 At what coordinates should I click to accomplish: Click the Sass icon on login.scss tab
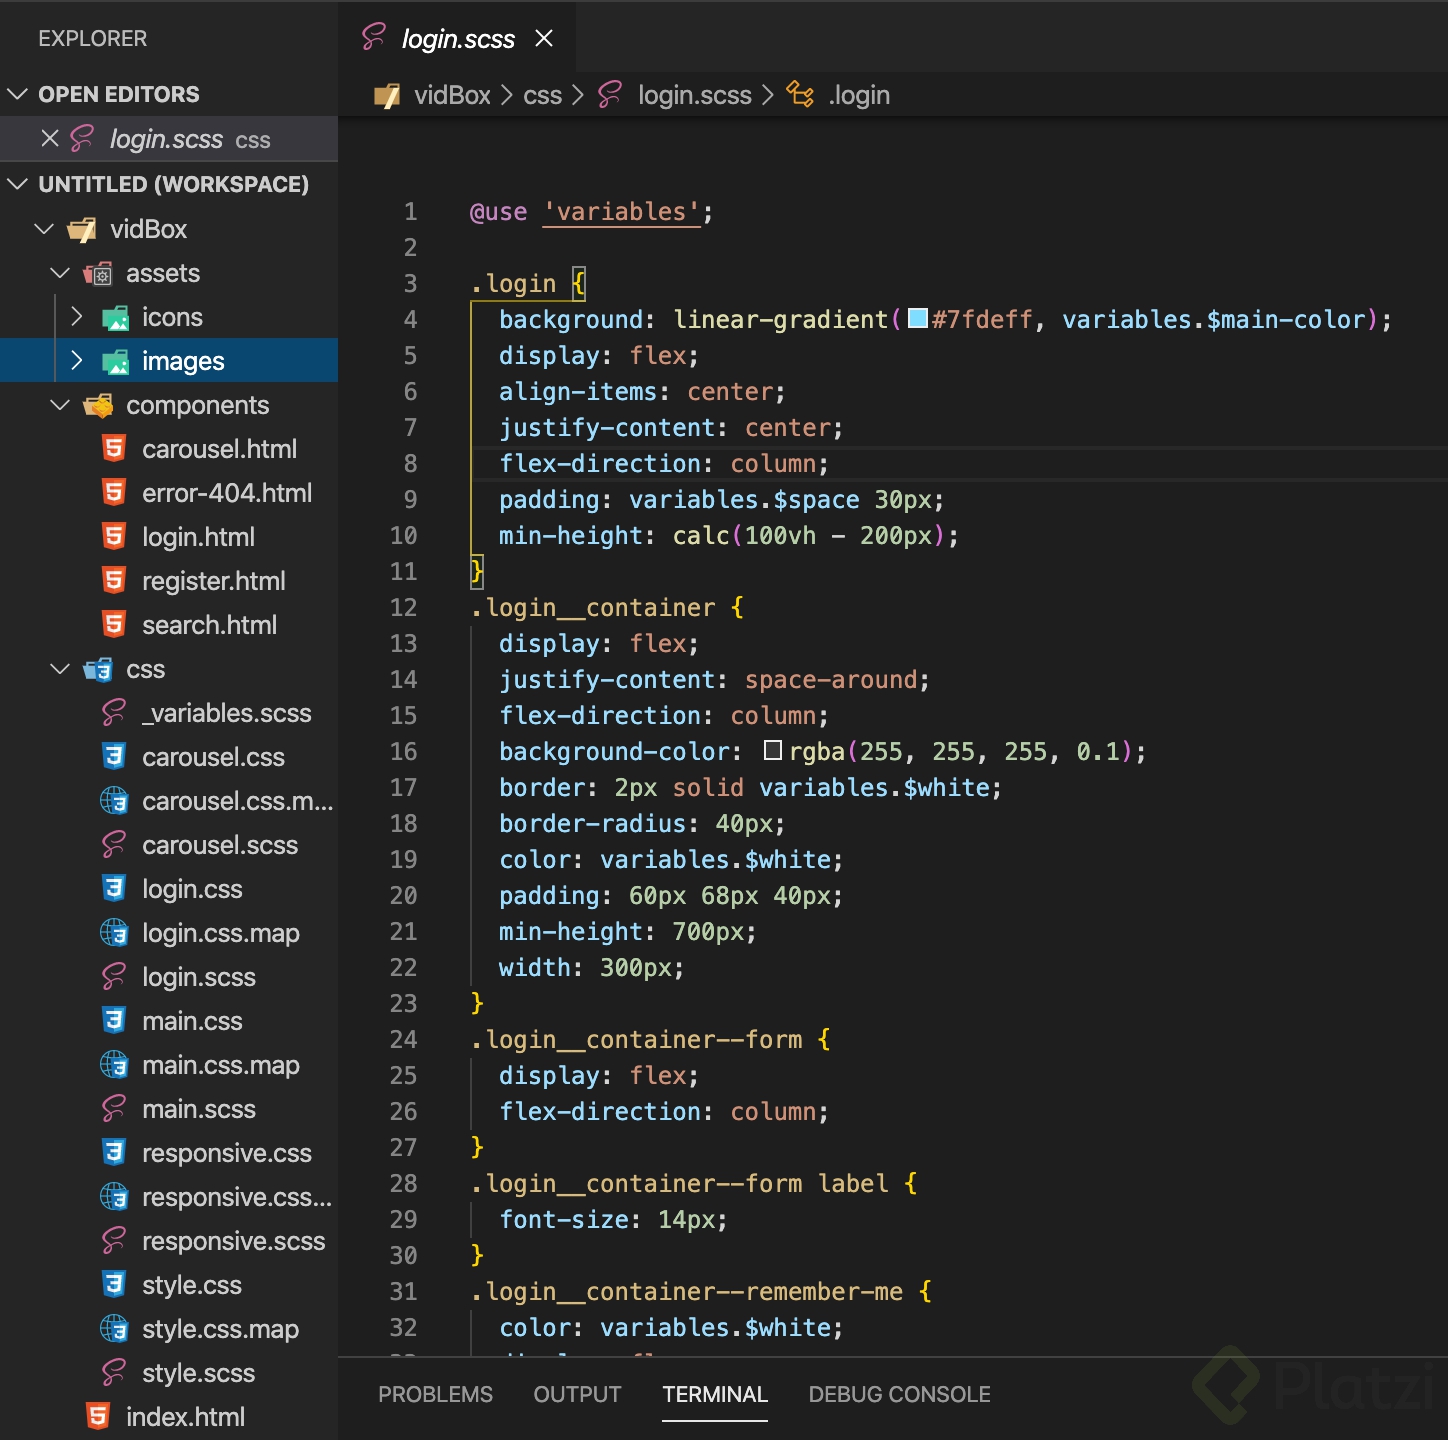coord(373,38)
